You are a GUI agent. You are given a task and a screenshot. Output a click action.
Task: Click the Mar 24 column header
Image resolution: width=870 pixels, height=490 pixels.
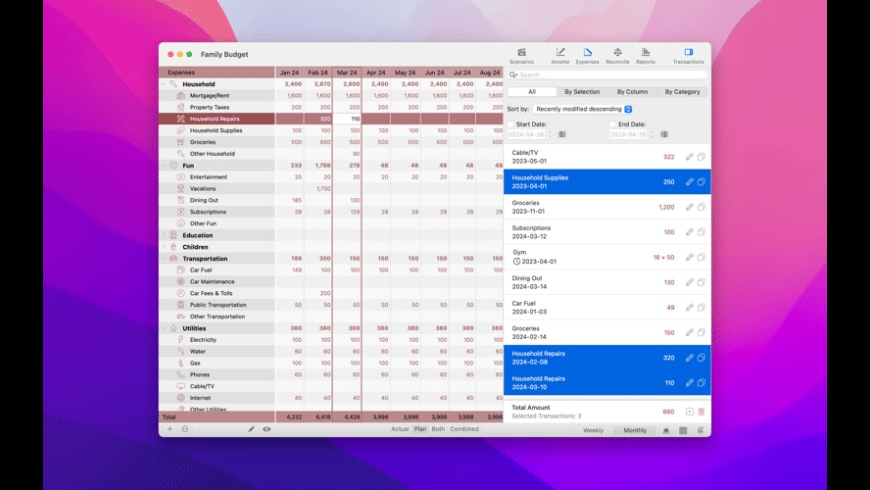coord(347,72)
